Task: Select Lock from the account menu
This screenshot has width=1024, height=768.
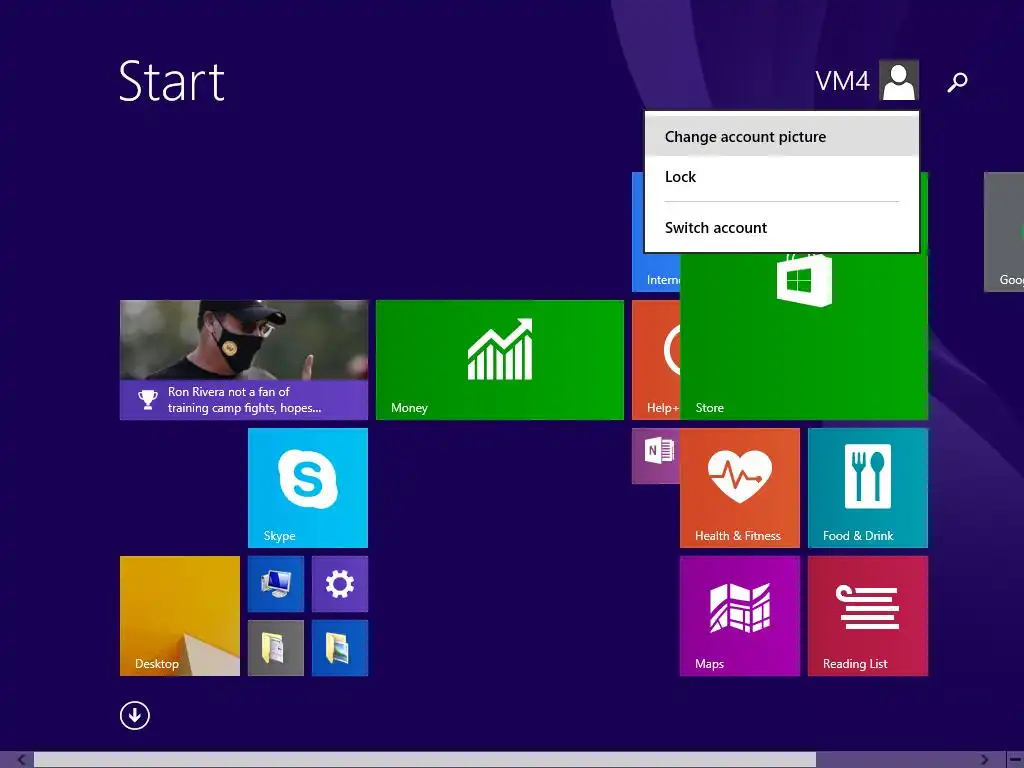Action: [x=782, y=177]
